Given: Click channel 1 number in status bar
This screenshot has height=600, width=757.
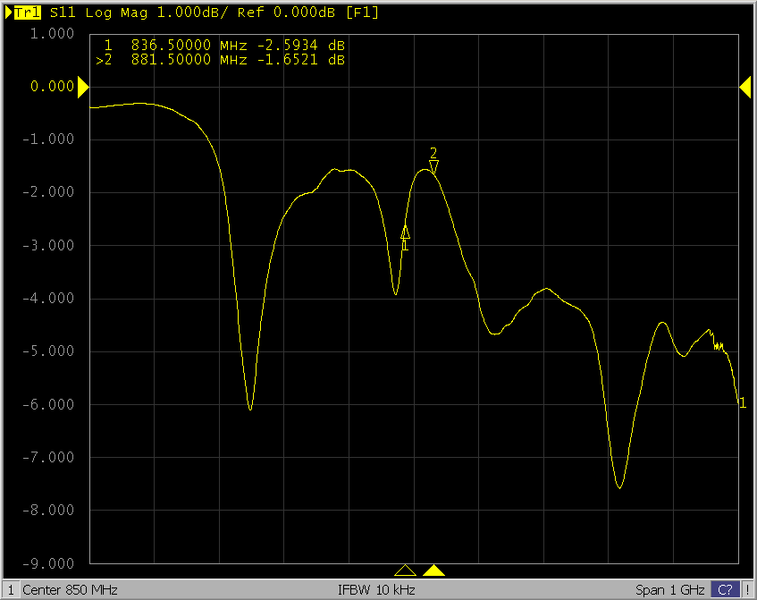Looking at the screenshot, I should click(x=11, y=590).
